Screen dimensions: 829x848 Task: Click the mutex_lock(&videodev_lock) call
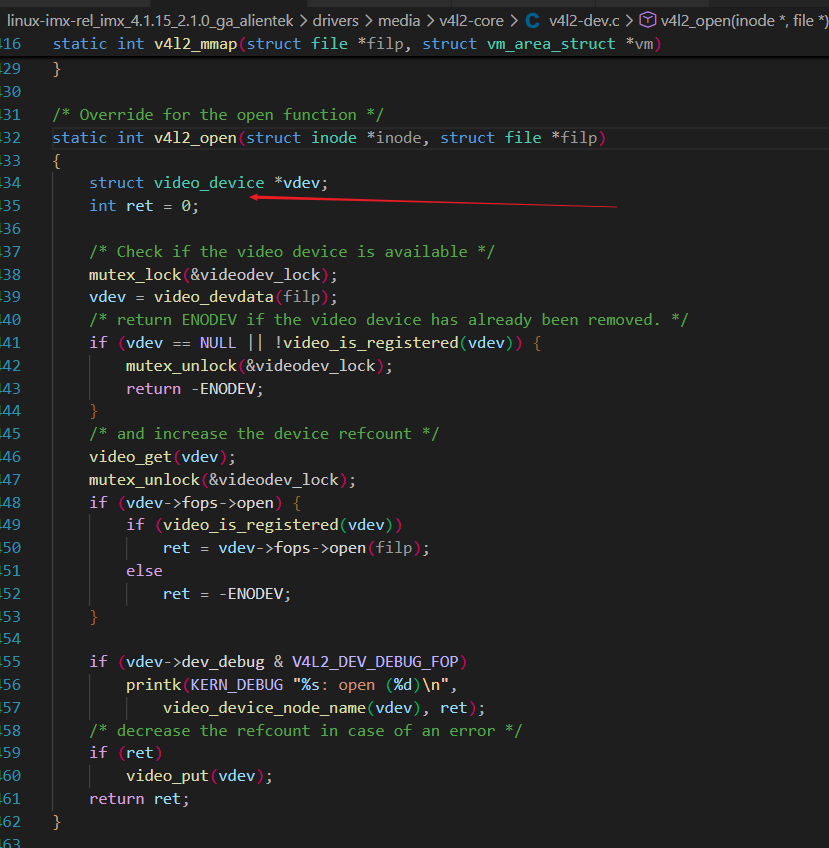213,275
